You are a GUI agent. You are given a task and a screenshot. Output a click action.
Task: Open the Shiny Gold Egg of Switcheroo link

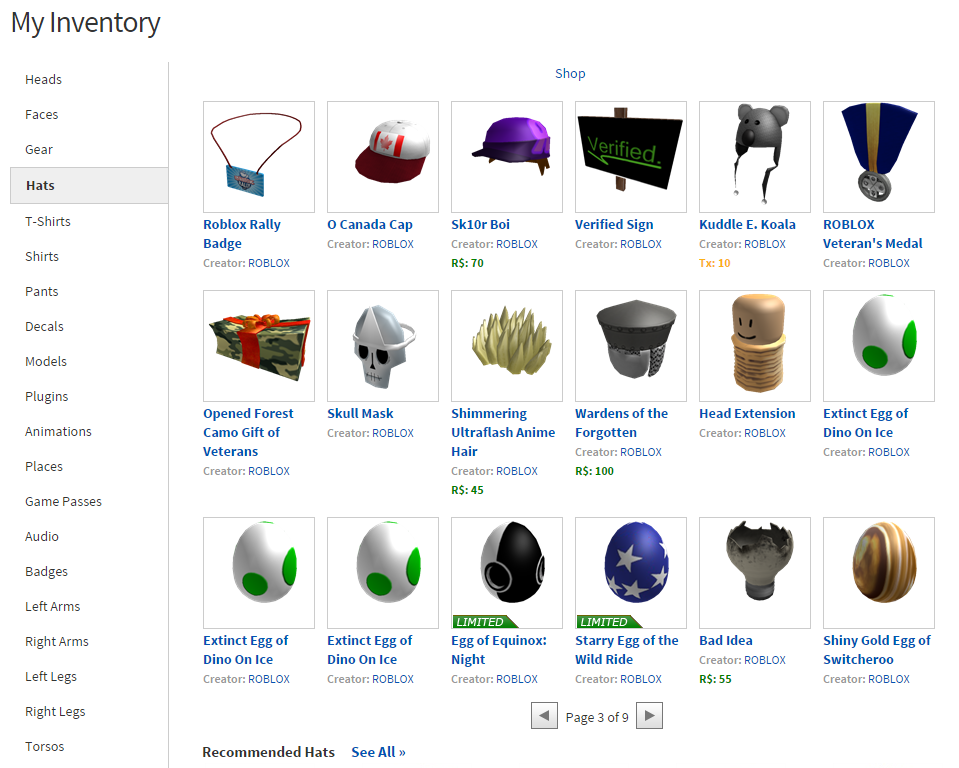click(x=876, y=650)
